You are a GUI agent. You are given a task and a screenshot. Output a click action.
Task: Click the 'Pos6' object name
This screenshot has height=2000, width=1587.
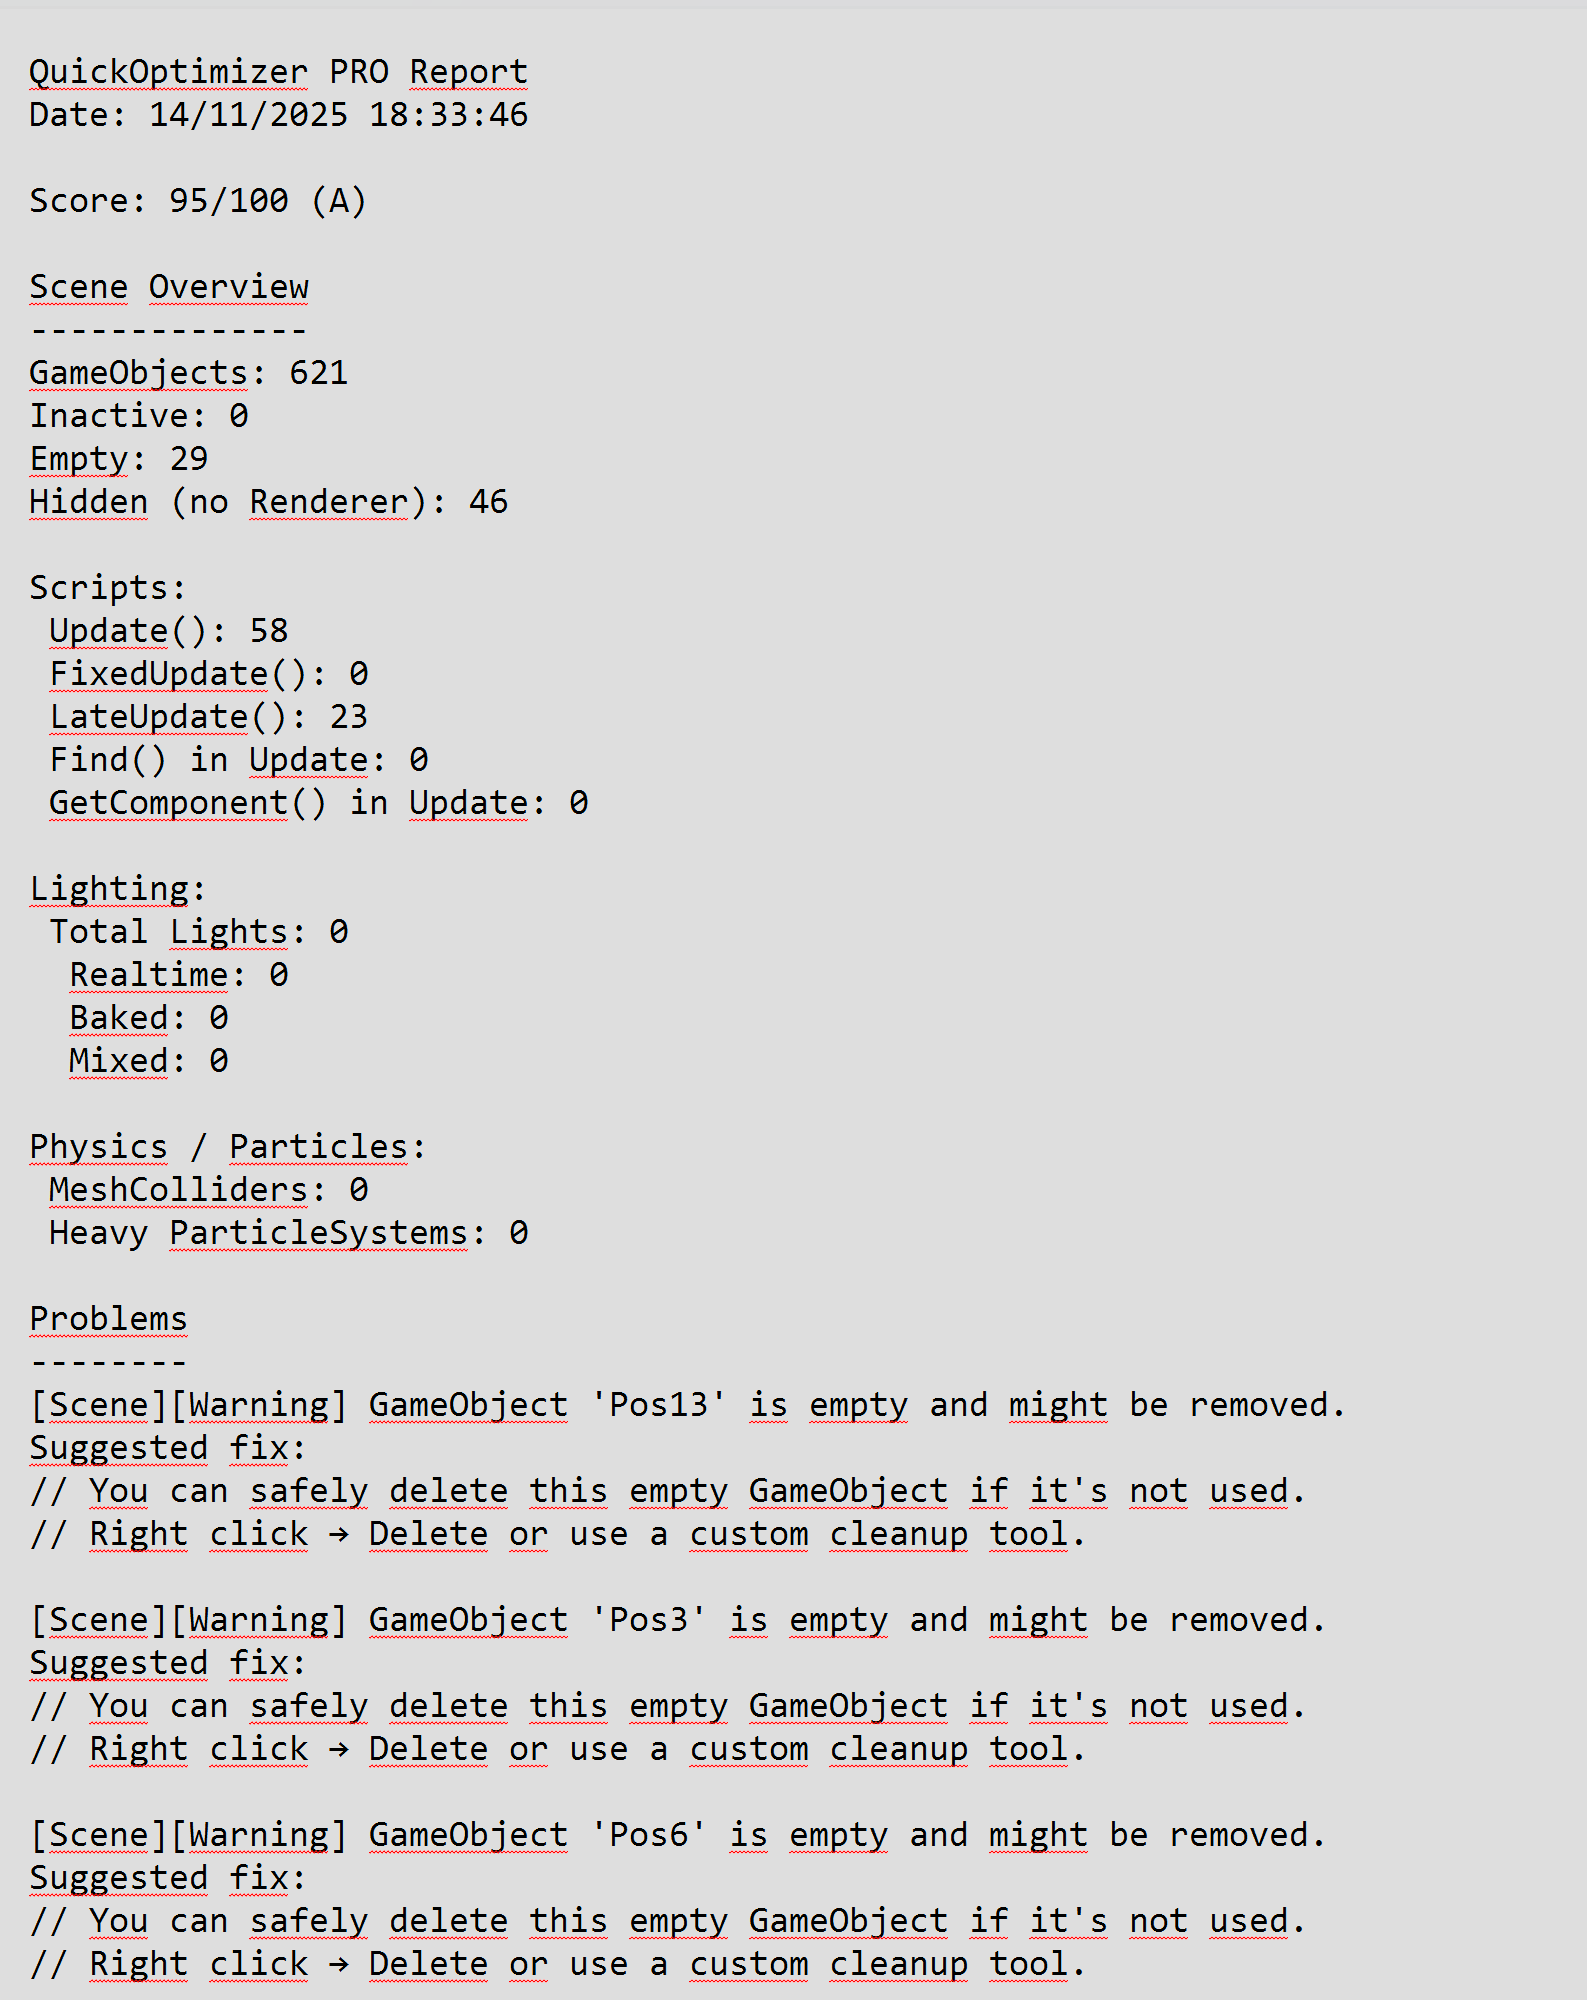tap(648, 1835)
